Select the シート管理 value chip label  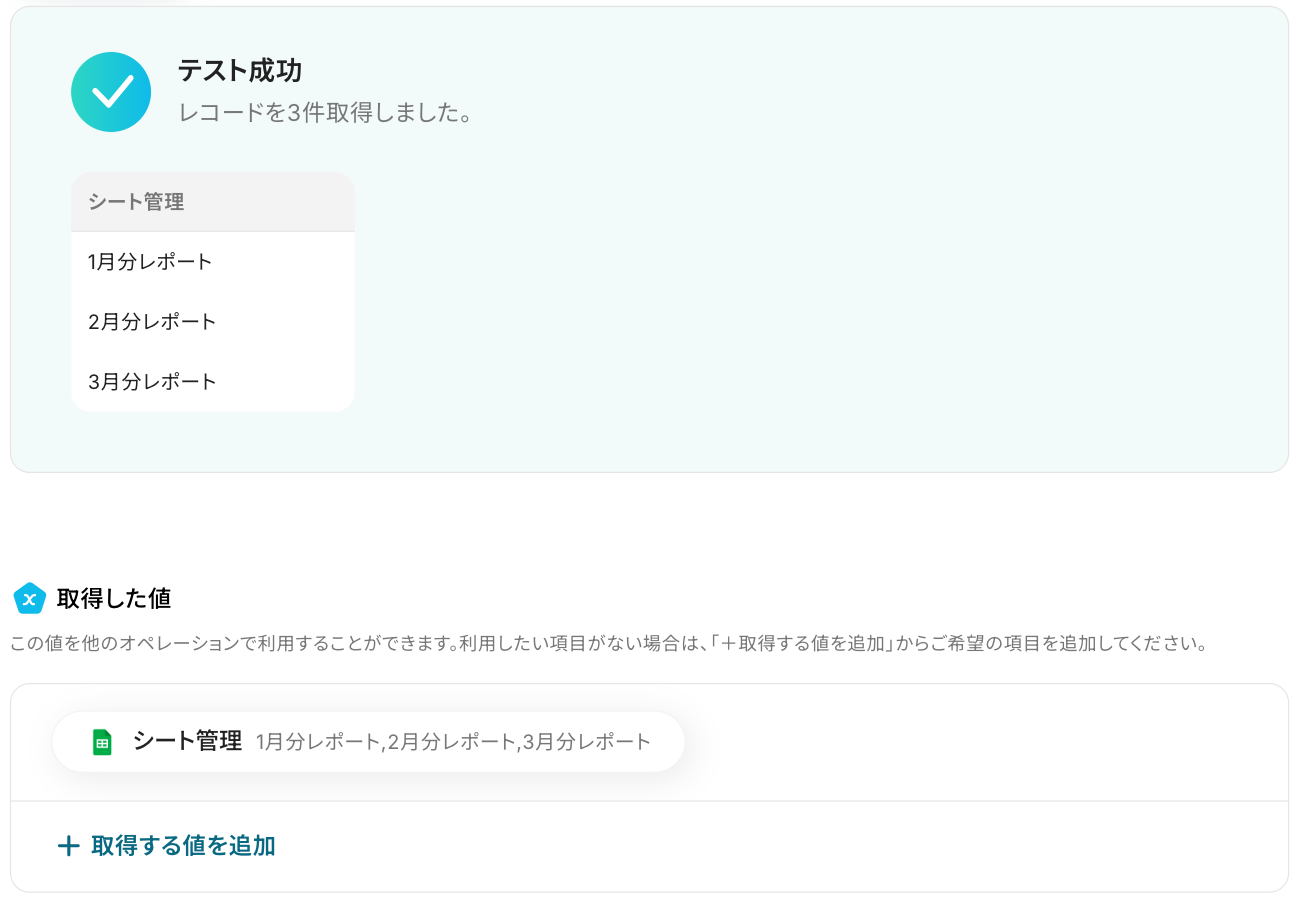(187, 741)
